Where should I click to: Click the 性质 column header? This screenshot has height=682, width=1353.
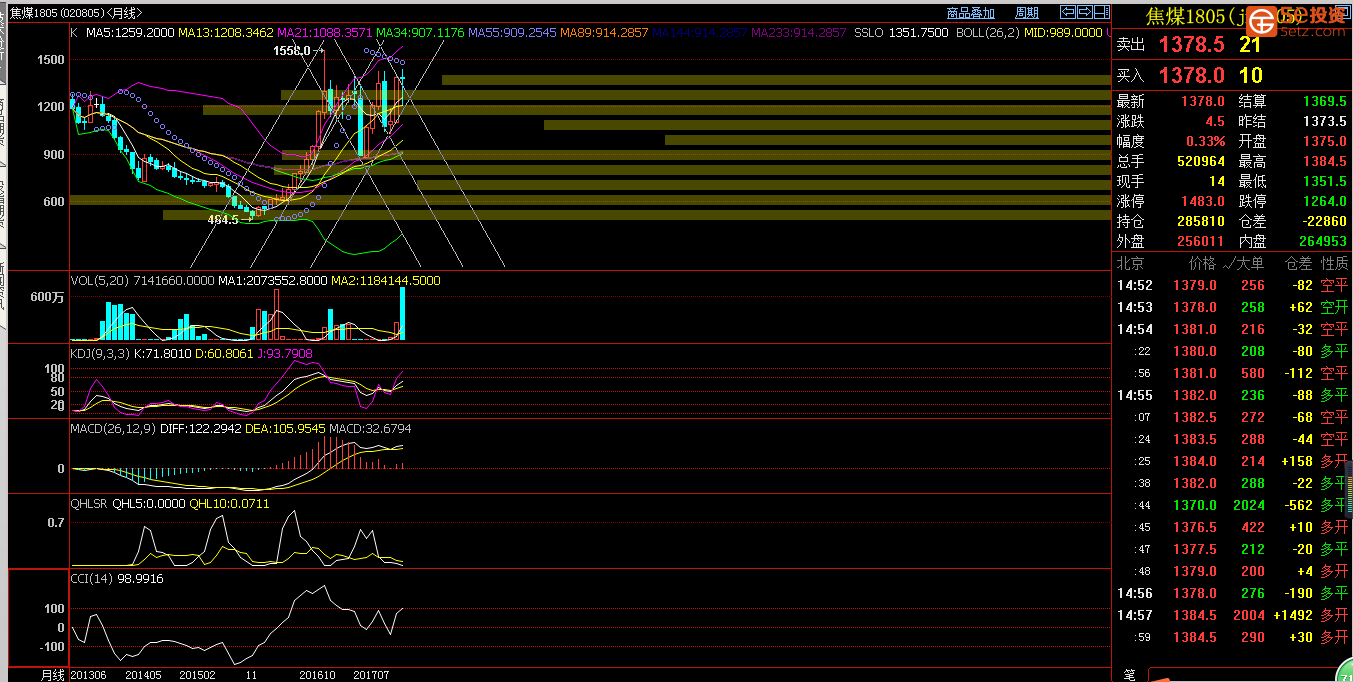pyautogui.click(x=1334, y=264)
